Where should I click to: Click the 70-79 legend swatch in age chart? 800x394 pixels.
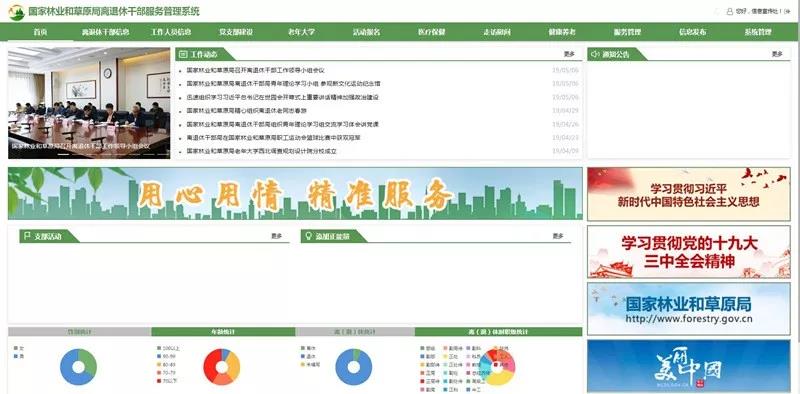coord(160,373)
